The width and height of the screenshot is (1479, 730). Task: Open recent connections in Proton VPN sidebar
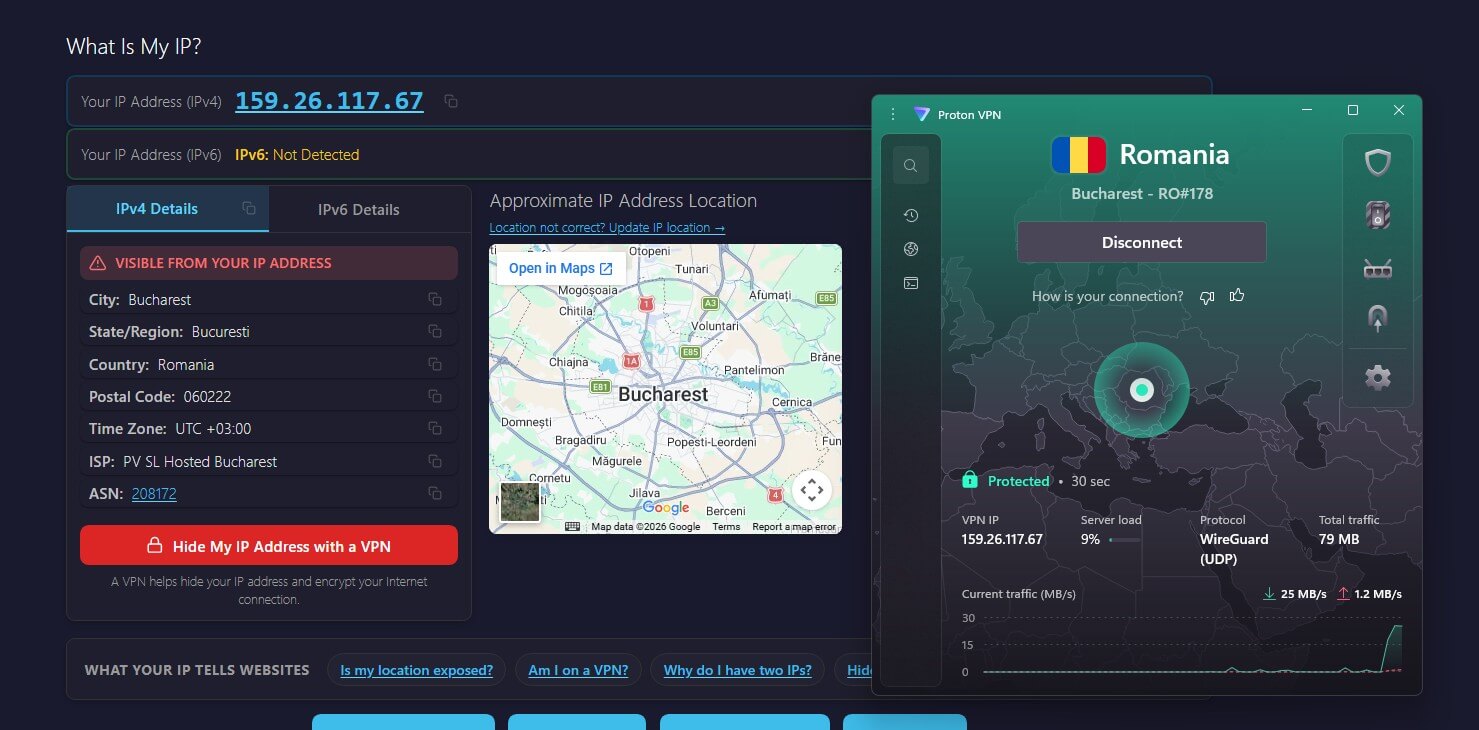coord(910,215)
